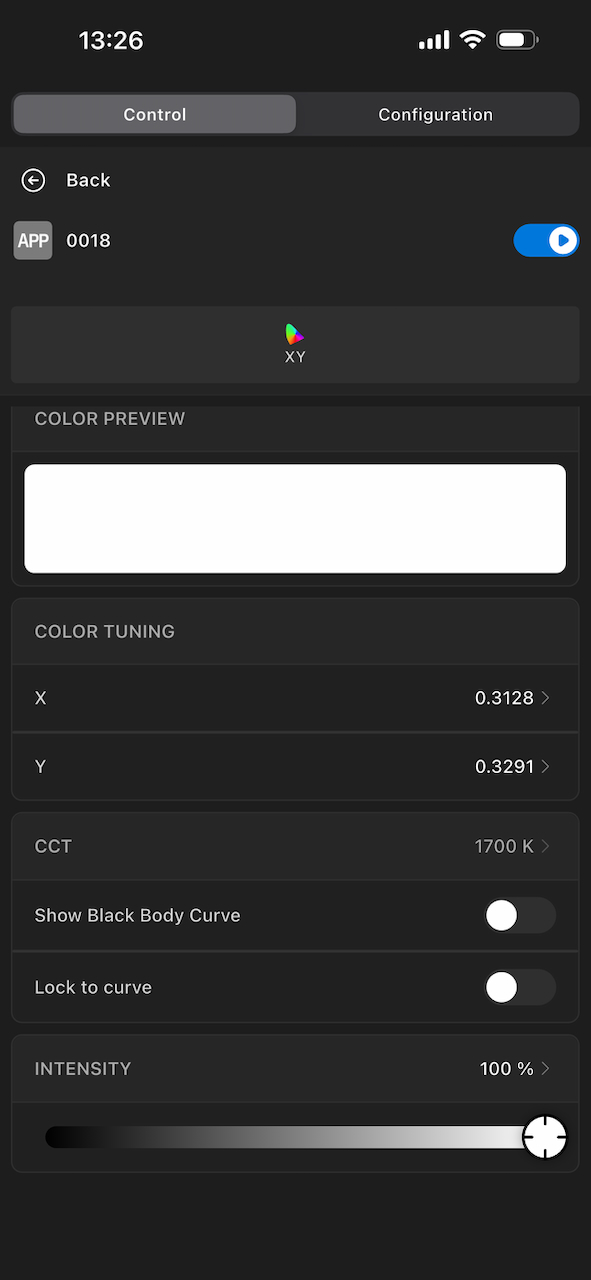Image resolution: width=591 pixels, height=1280 pixels.
Task: Open the CCT 1700 K chevron
Action: coord(545,846)
